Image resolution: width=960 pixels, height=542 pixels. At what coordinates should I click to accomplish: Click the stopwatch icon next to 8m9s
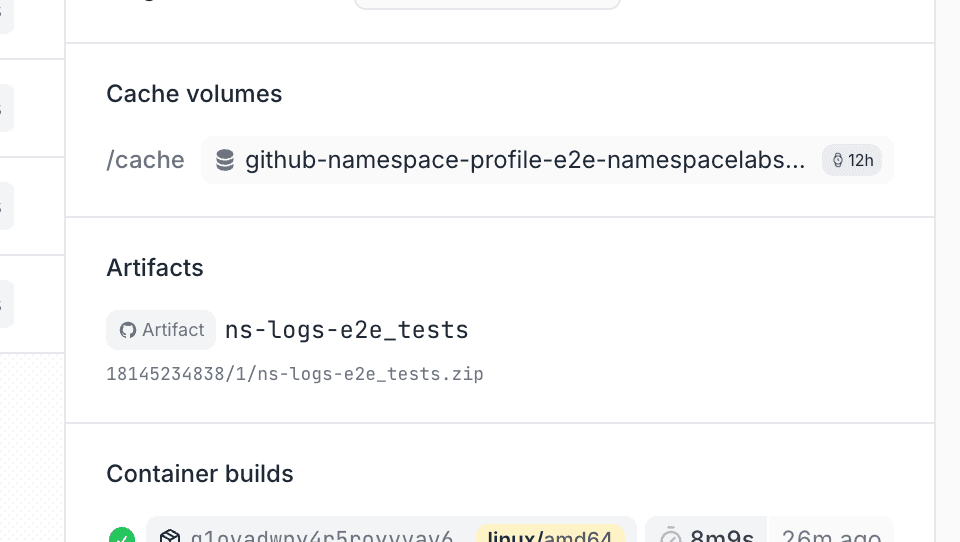(x=671, y=537)
